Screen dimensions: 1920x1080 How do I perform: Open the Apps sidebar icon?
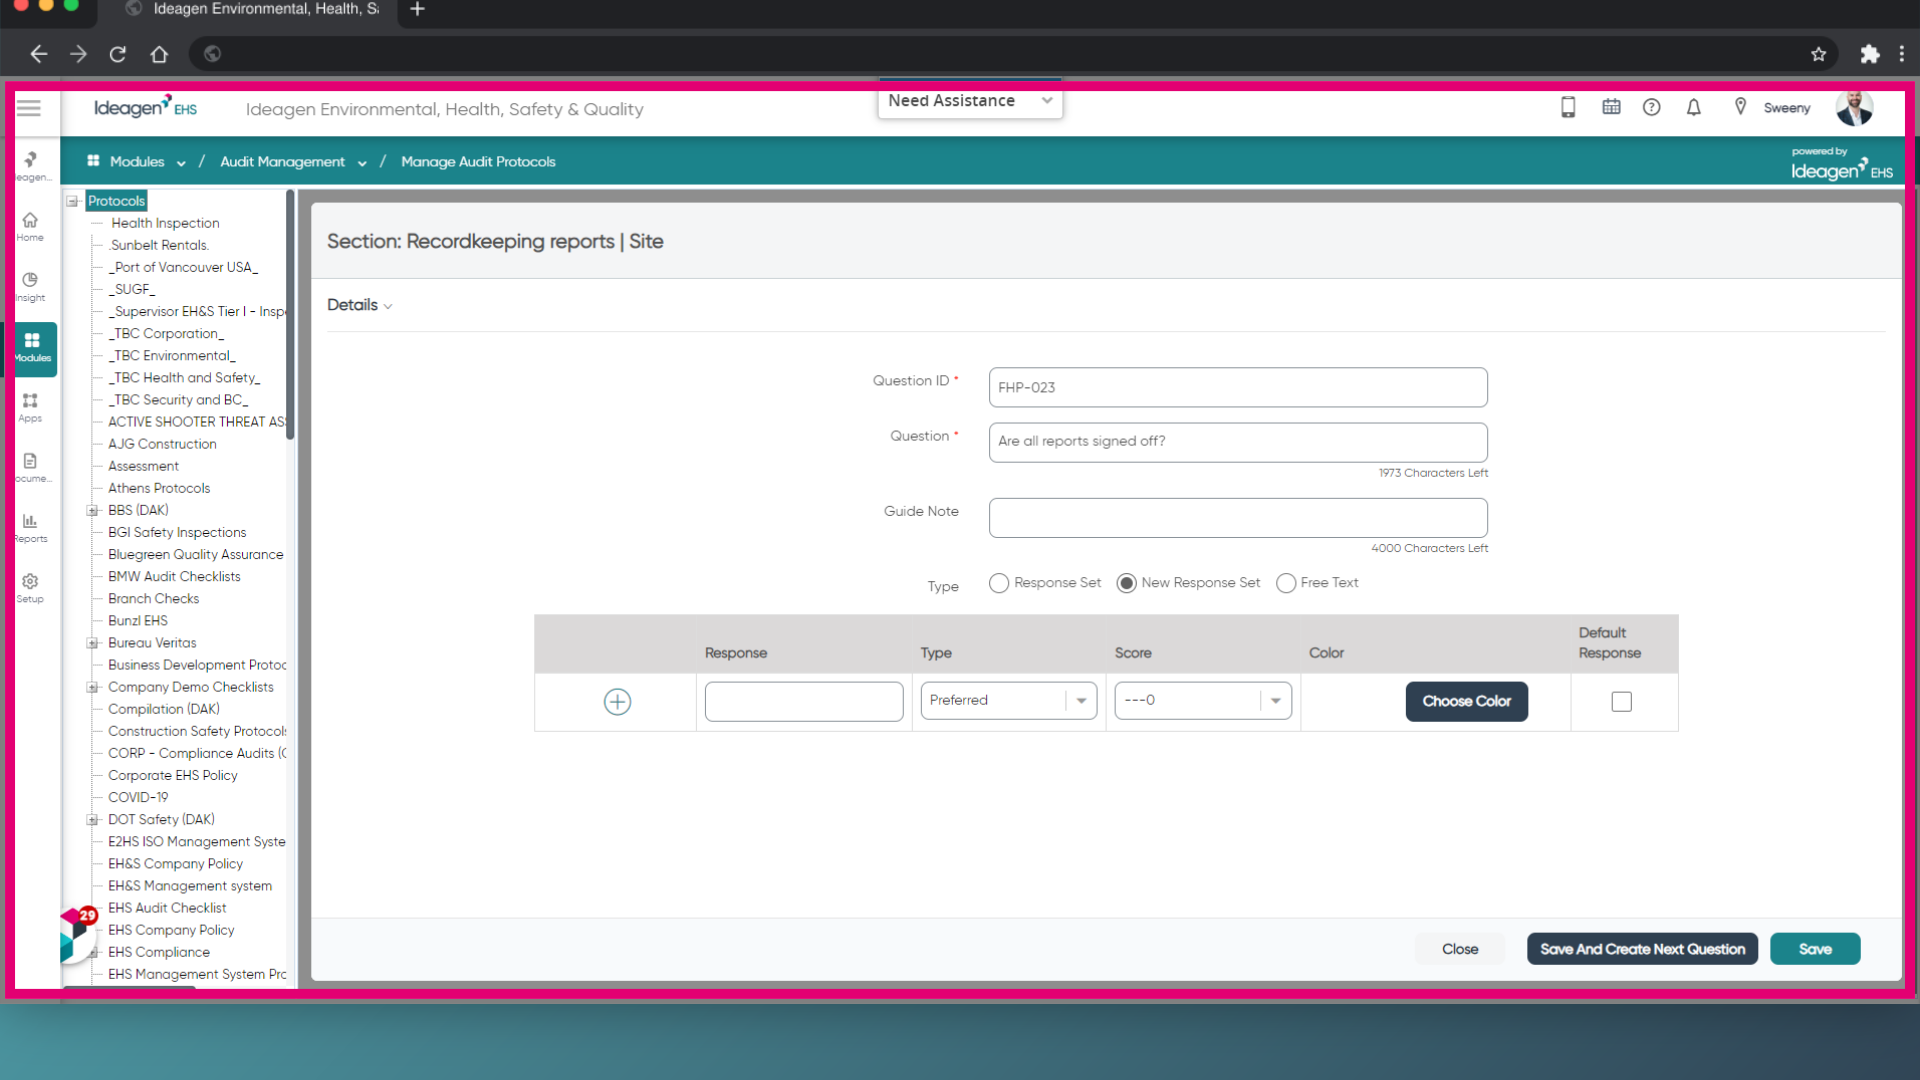pyautogui.click(x=30, y=407)
